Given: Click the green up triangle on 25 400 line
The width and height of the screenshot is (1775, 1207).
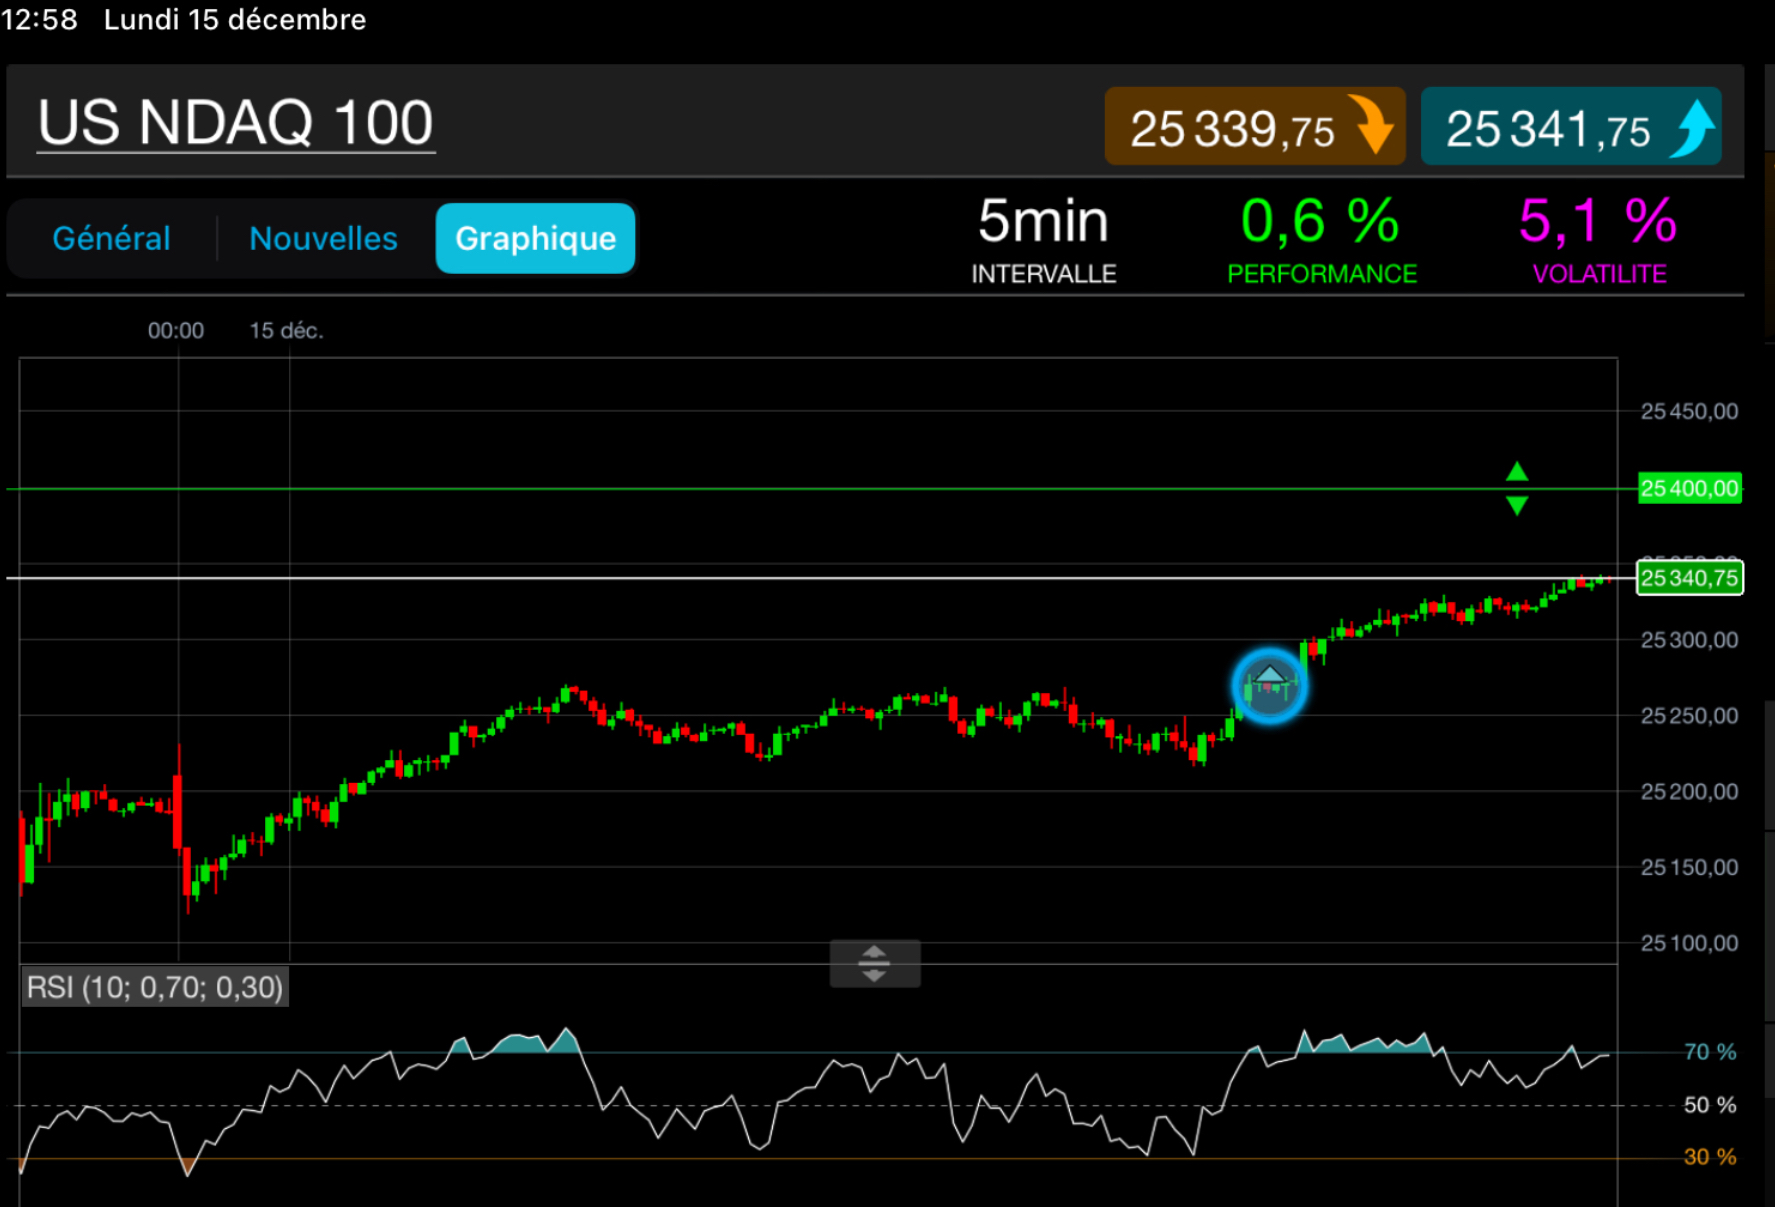Looking at the screenshot, I should (1517, 471).
